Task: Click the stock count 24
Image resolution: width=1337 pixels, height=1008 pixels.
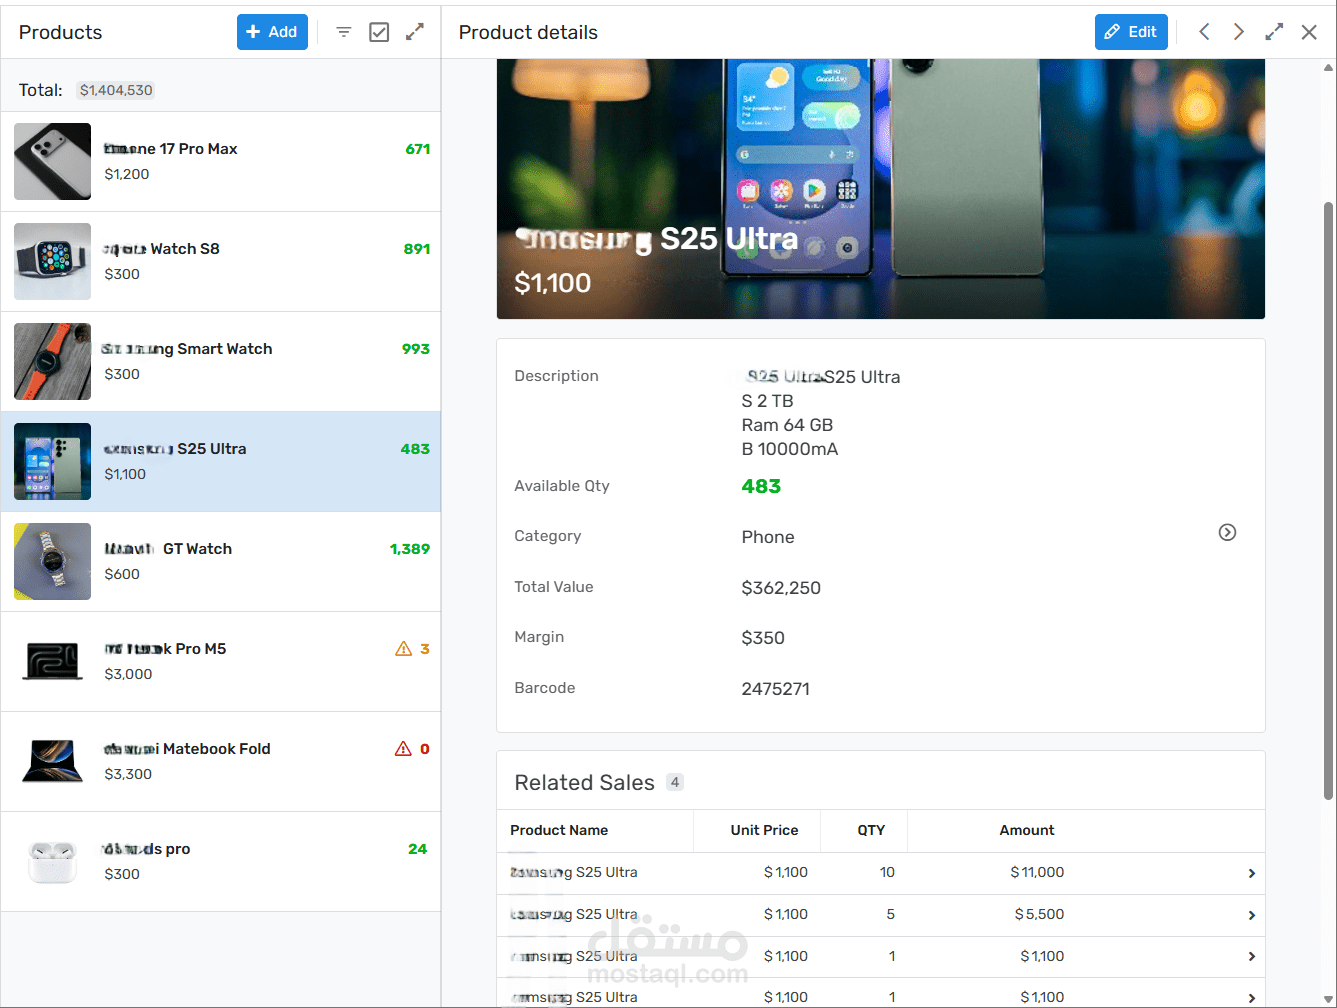Action: [418, 849]
